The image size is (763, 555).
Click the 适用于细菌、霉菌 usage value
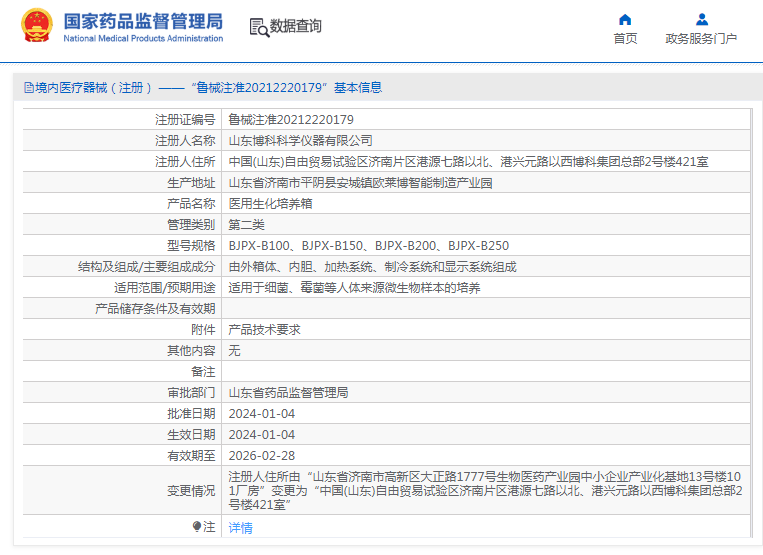pos(354,287)
